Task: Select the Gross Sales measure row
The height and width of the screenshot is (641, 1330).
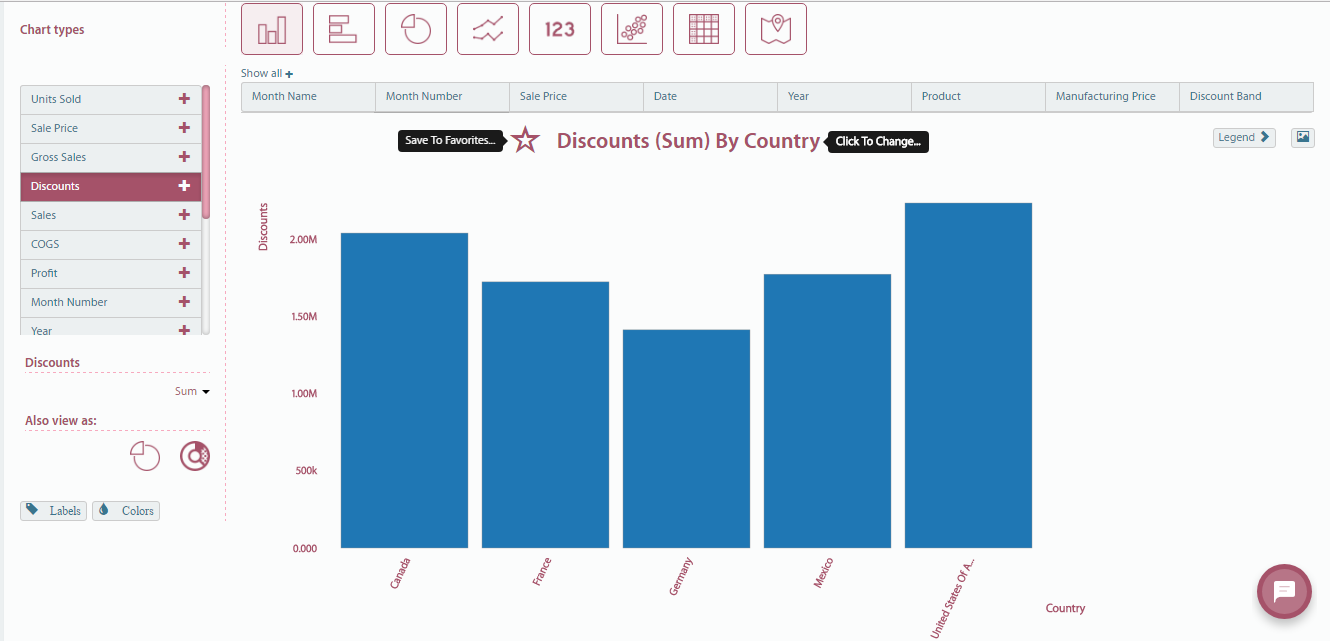Action: coord(111,157)
